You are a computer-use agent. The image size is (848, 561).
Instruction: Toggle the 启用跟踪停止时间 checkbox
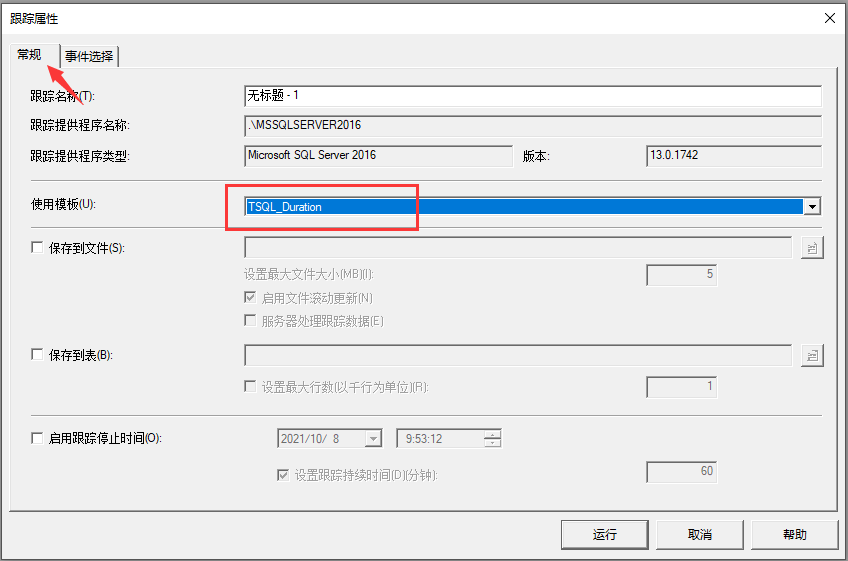[38, 438]
